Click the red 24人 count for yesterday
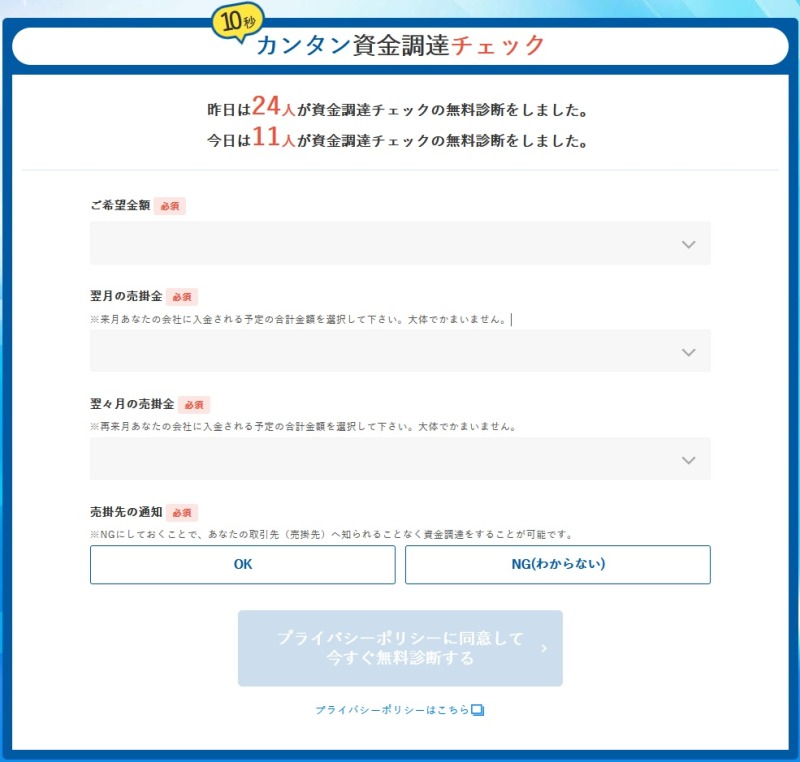 [x=272, y=108]
